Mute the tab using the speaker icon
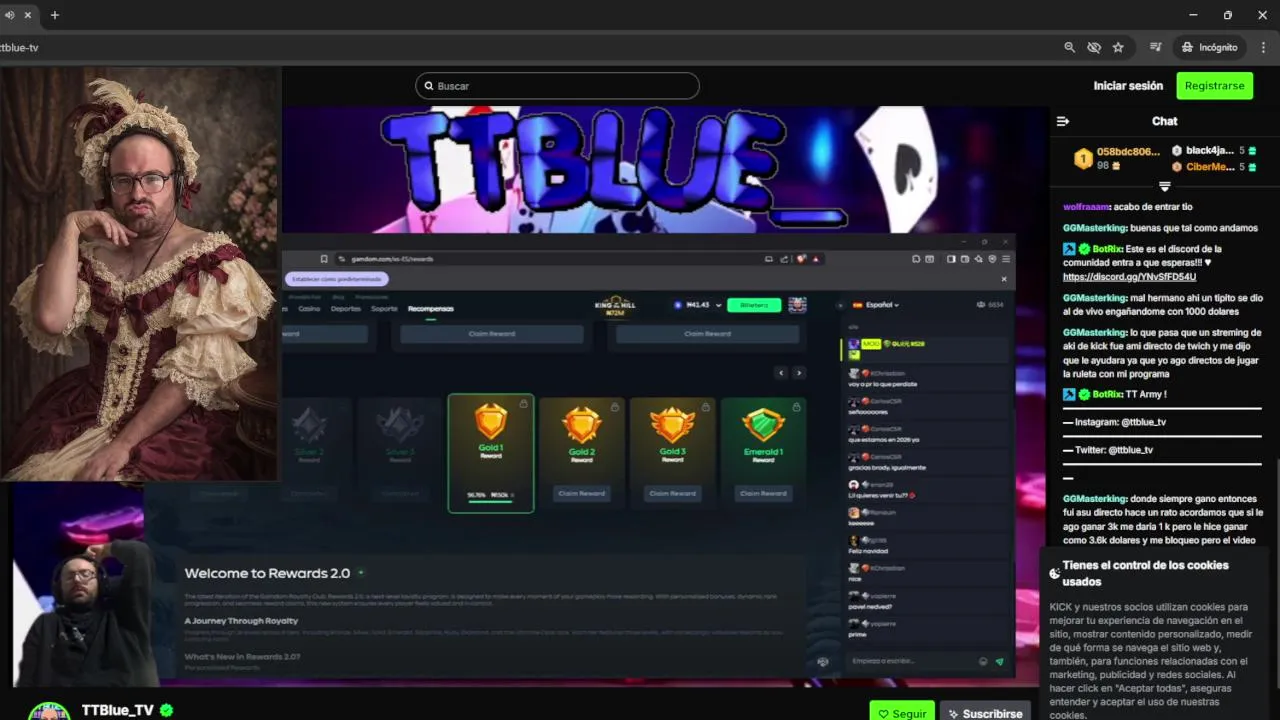 pyautogui.click(x=9, y=15)
